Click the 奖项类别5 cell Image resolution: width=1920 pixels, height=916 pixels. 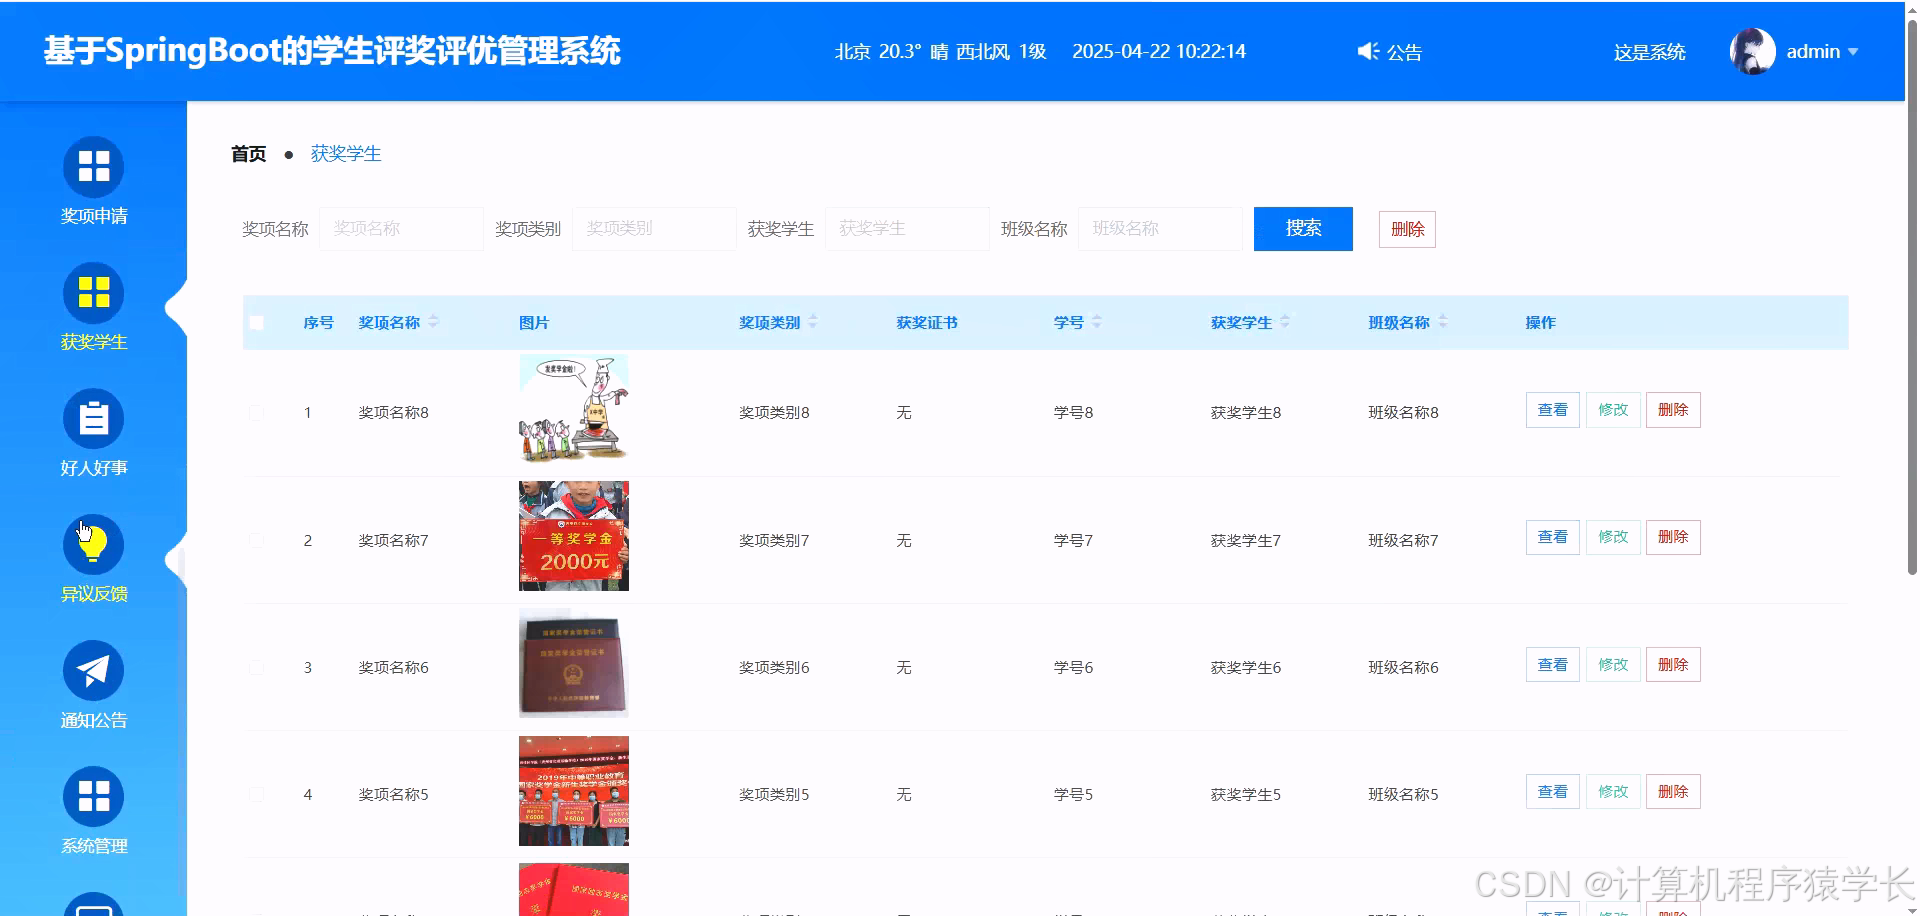(774, 794)
